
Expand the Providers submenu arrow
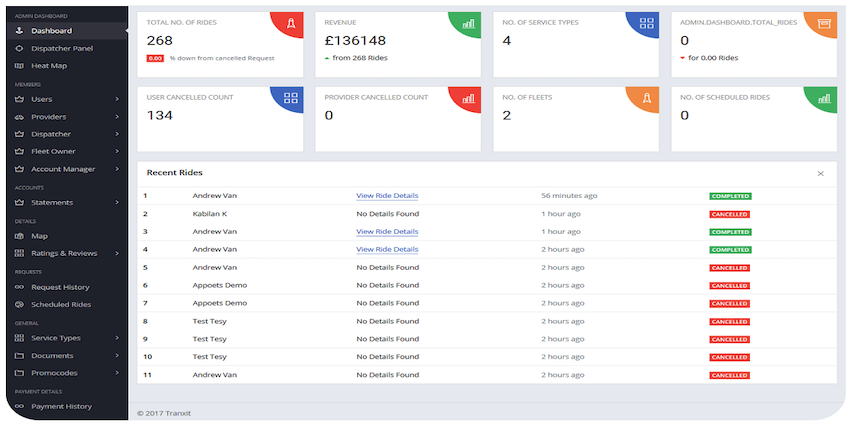pyautogui.click(x=117, y=117)
